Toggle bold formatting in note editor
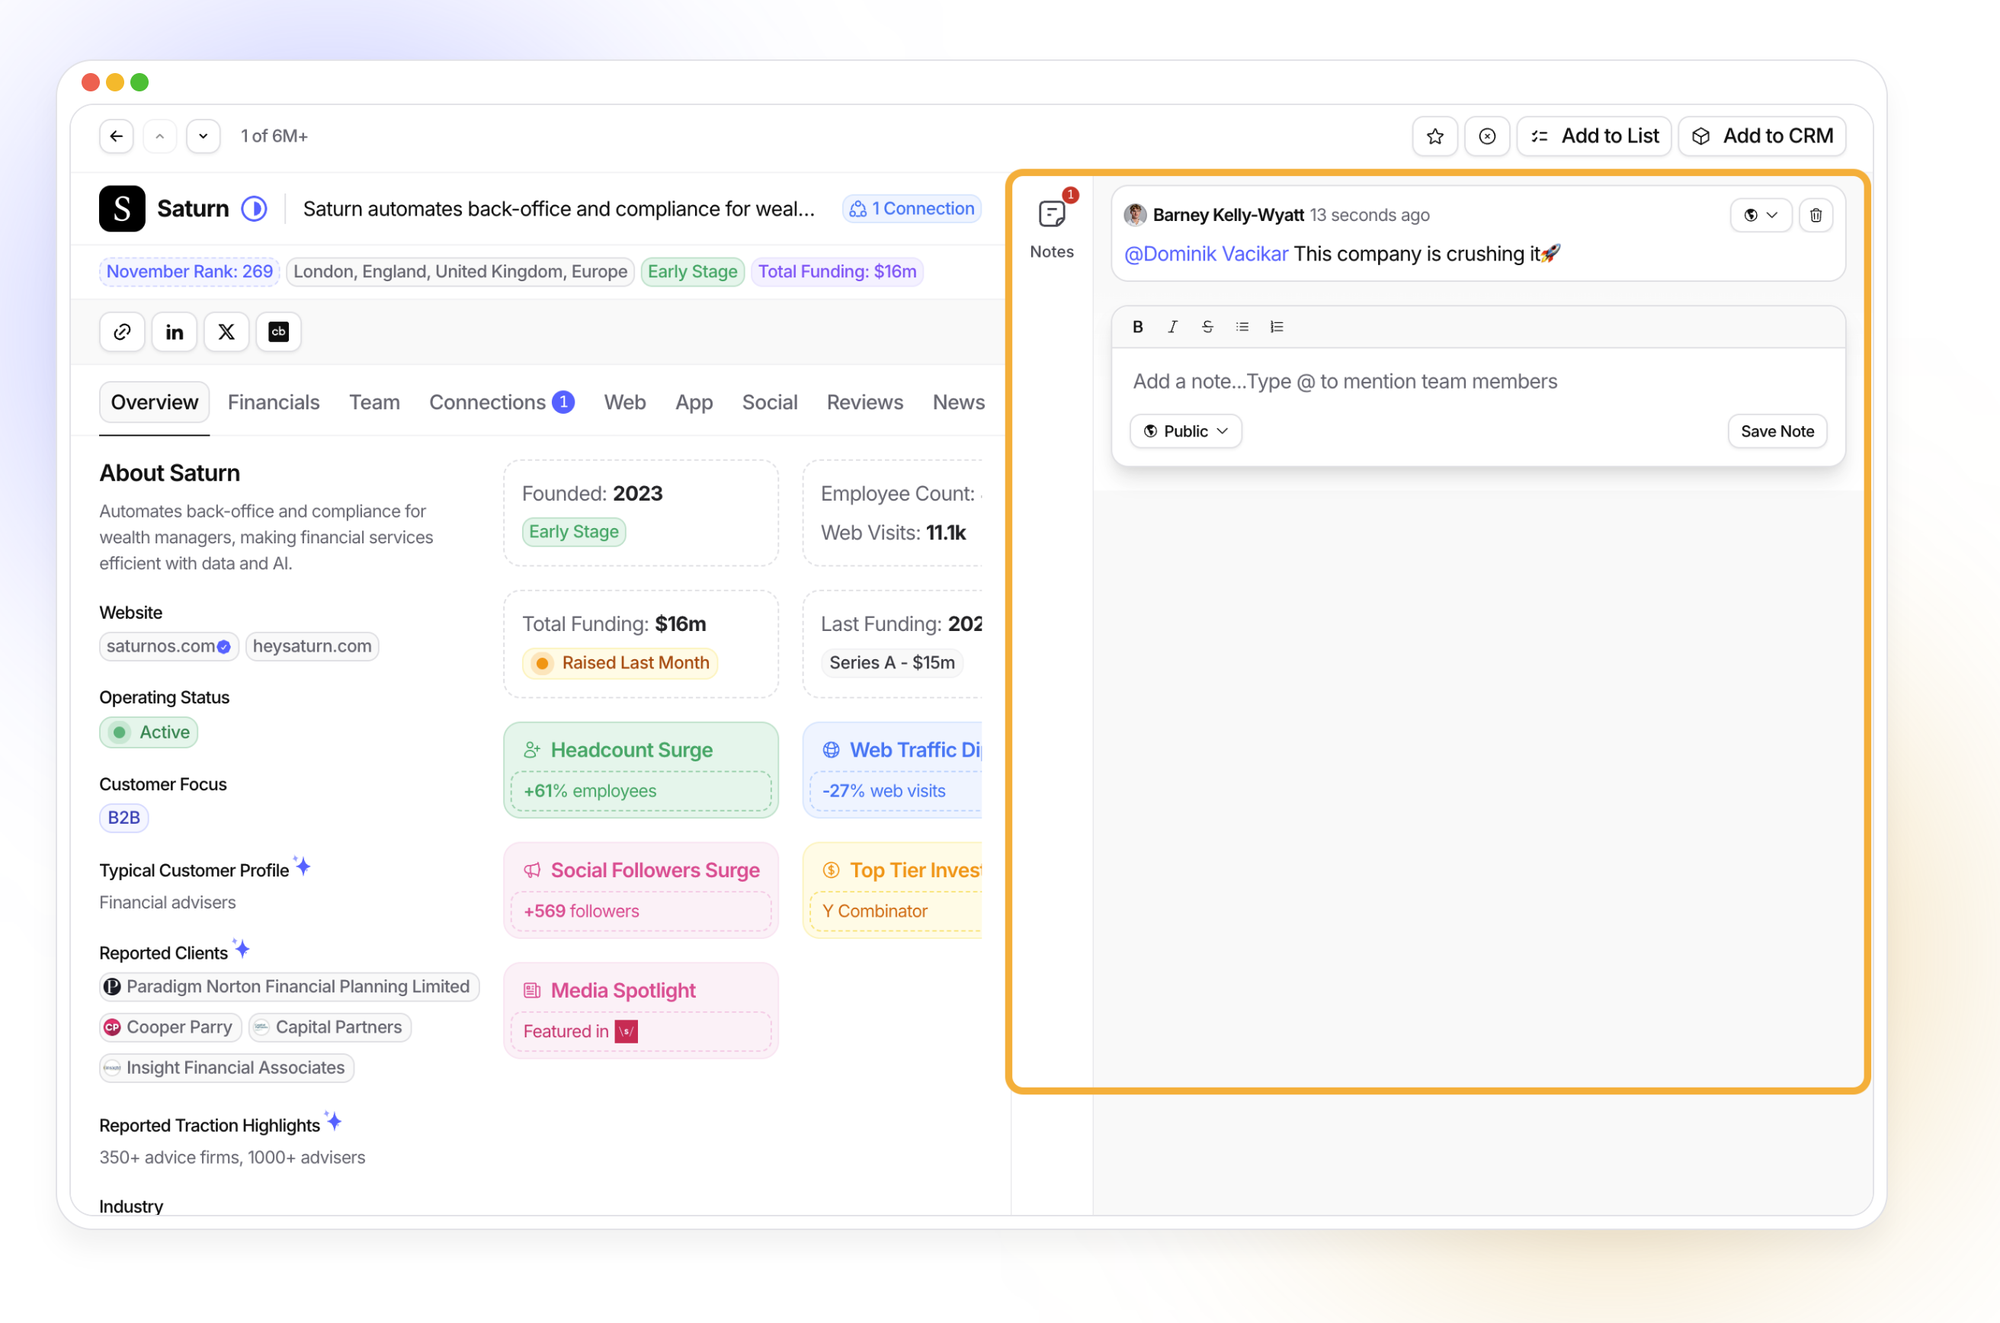 pos(1137,327)
